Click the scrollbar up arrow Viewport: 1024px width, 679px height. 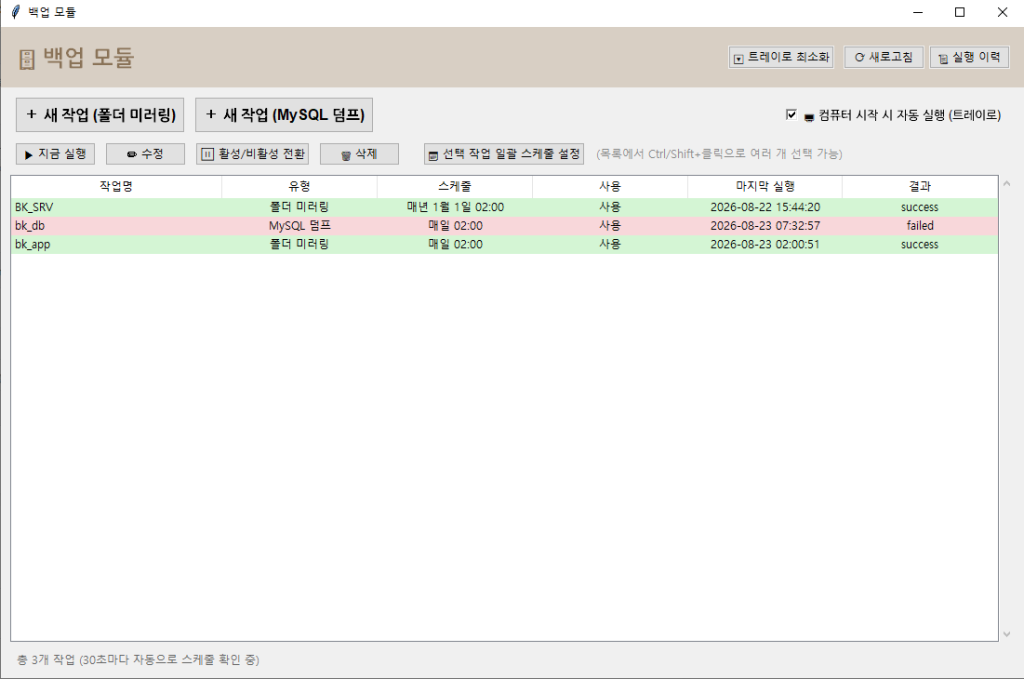click(1006, 184)
